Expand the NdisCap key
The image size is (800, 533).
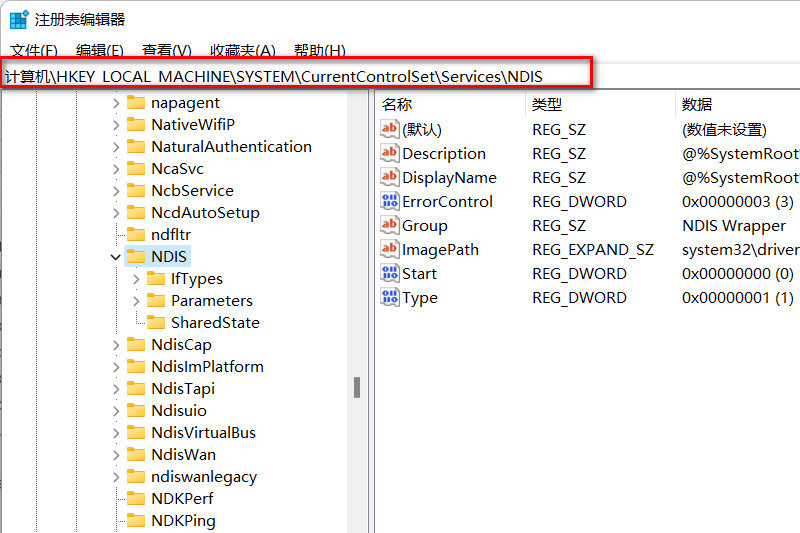[x=116, y=345]
